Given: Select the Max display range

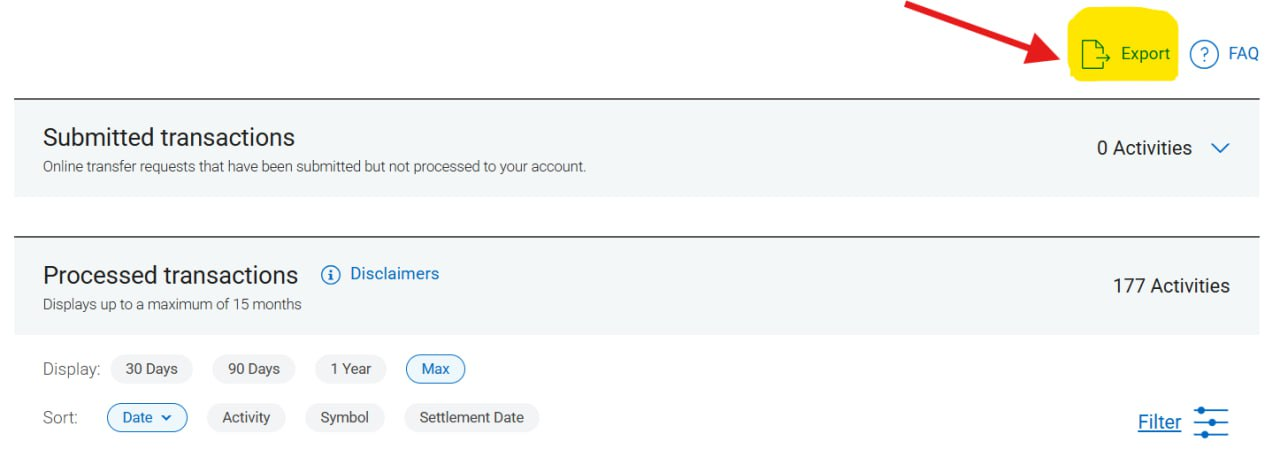Looking at the screenshot, I should click(x=435, y=369).
